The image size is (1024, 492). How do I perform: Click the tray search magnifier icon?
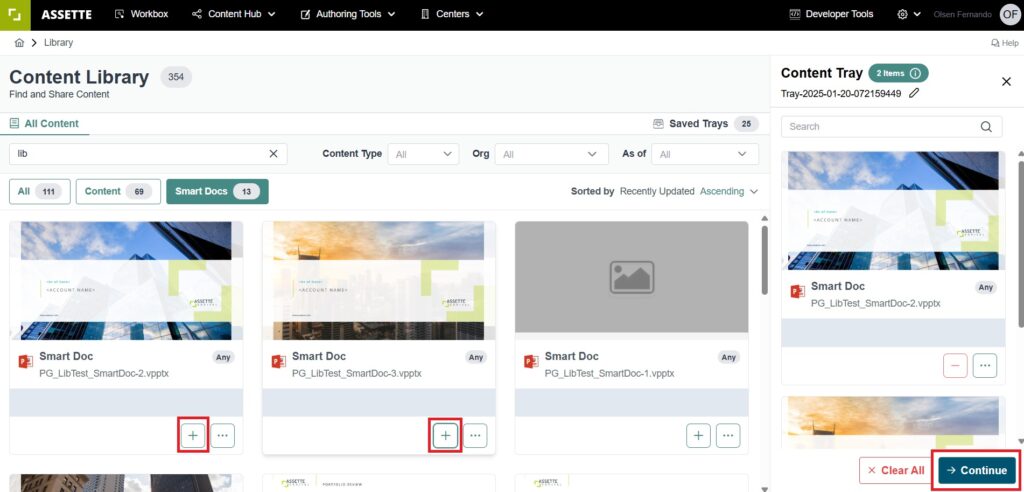click(986, 127)
